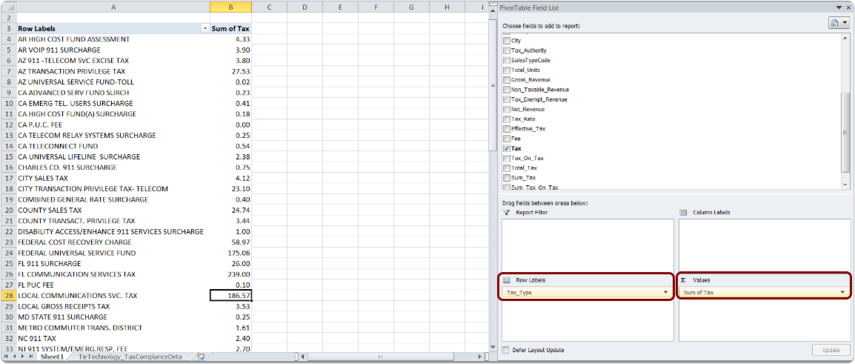Click field list scroll down arrow

pyautogui.click(x=845, y=185)
